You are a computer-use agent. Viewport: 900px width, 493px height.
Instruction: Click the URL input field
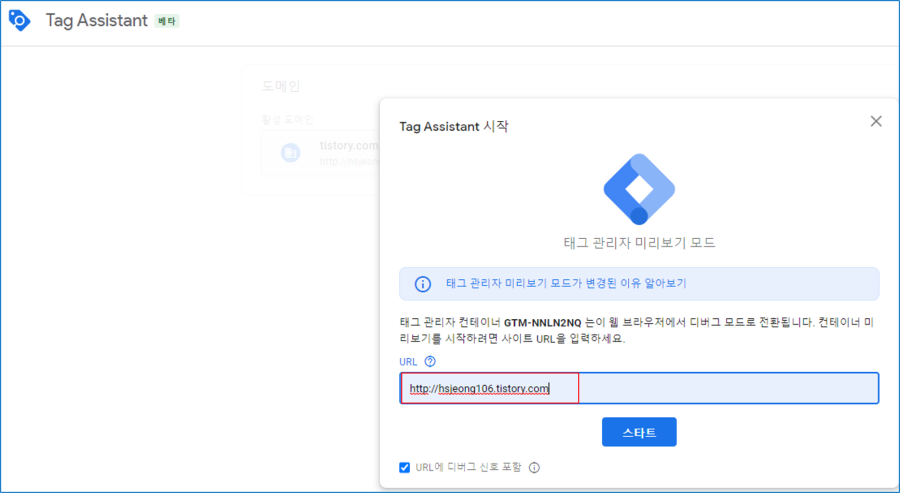[639, 389]
